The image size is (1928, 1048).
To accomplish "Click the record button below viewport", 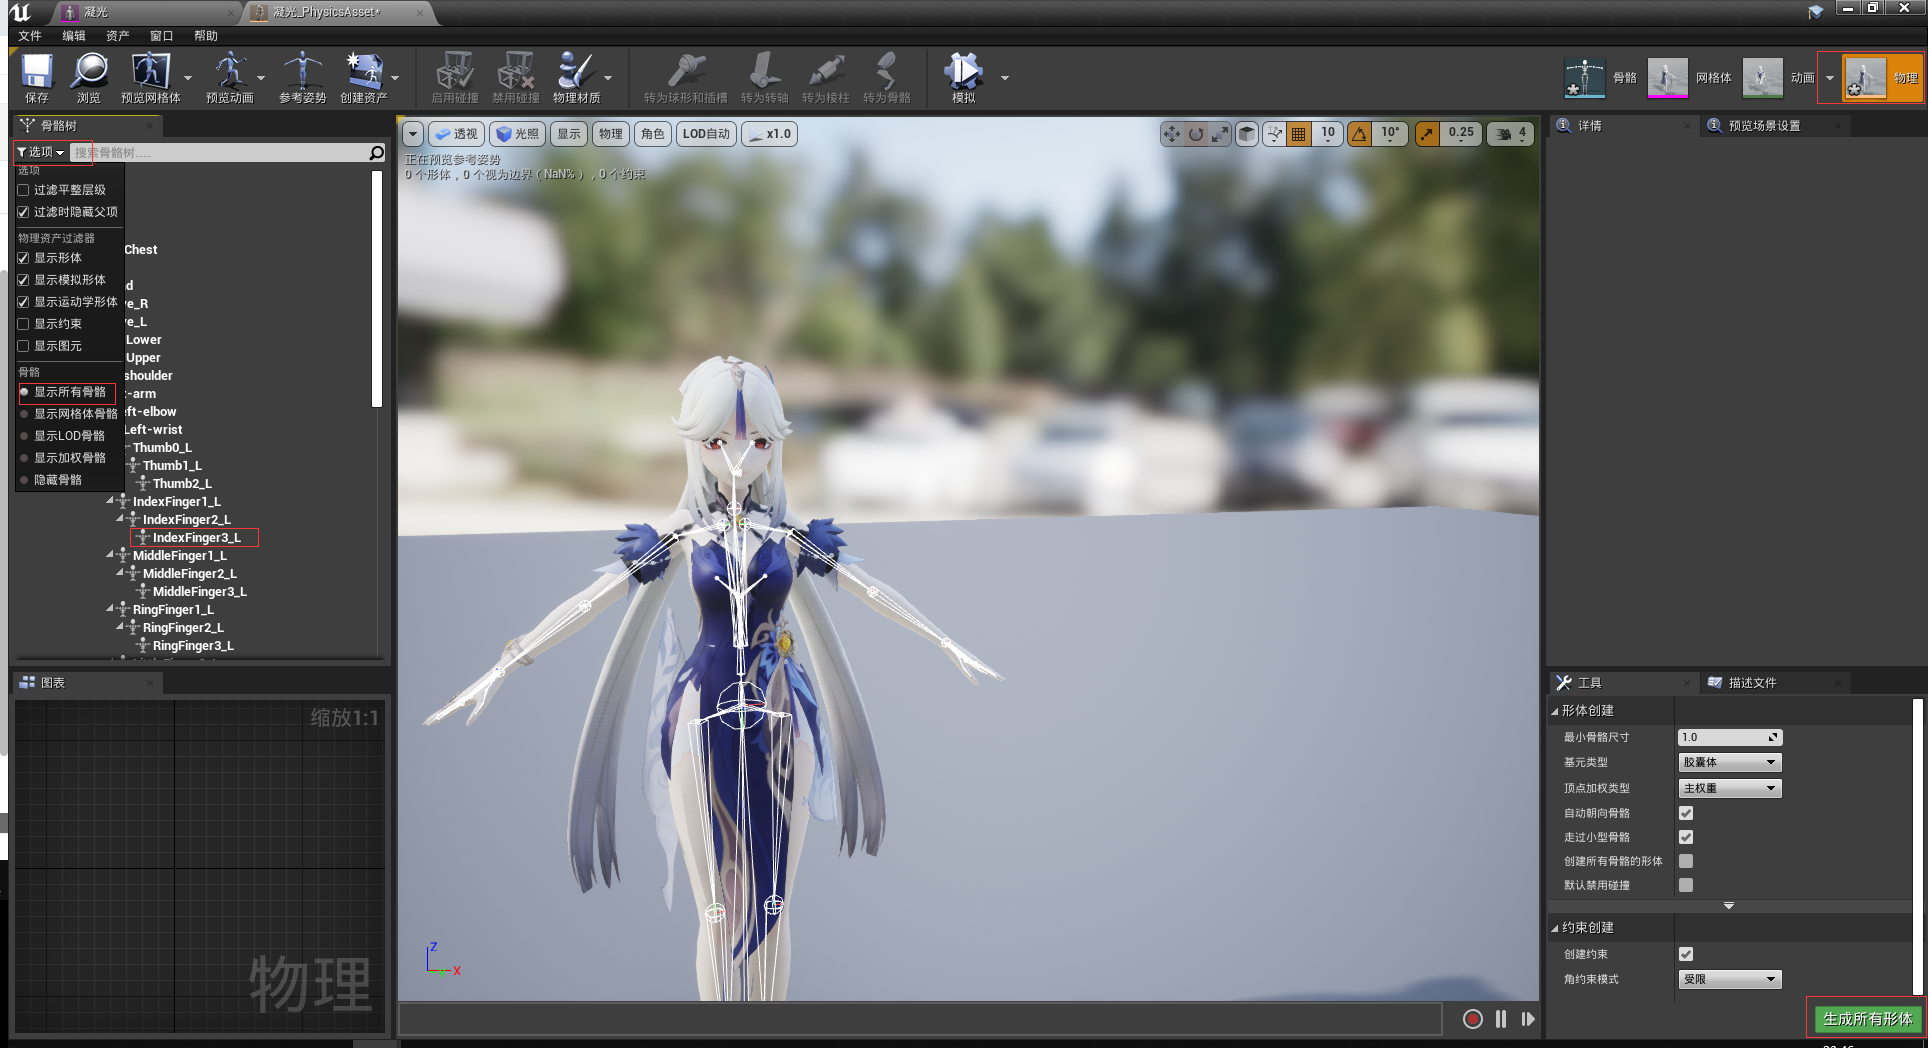I will (x=1472, y=1019).
